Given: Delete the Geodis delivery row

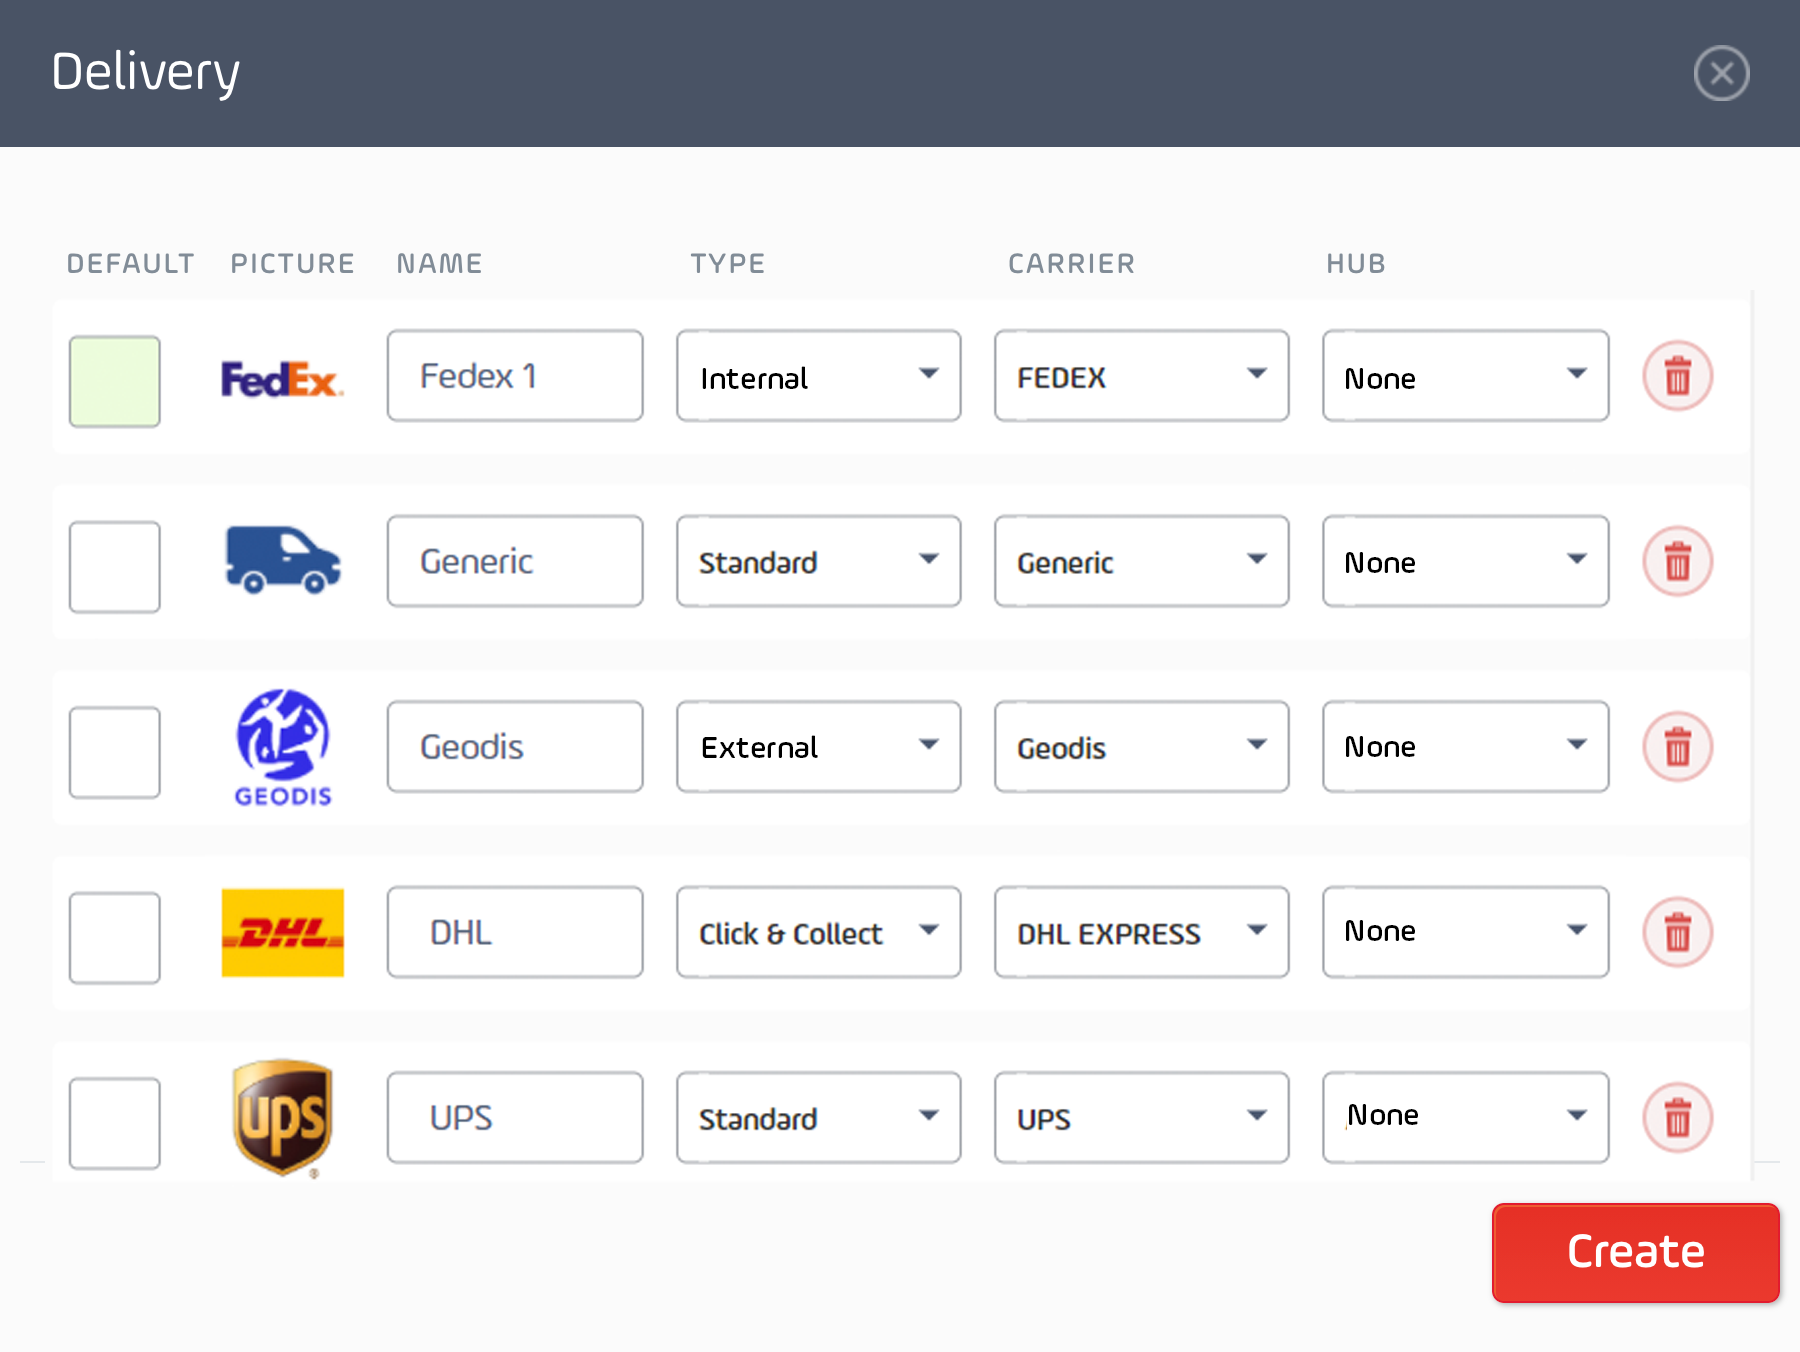Looking at the screenshot, I should (x=1677, y=746).
